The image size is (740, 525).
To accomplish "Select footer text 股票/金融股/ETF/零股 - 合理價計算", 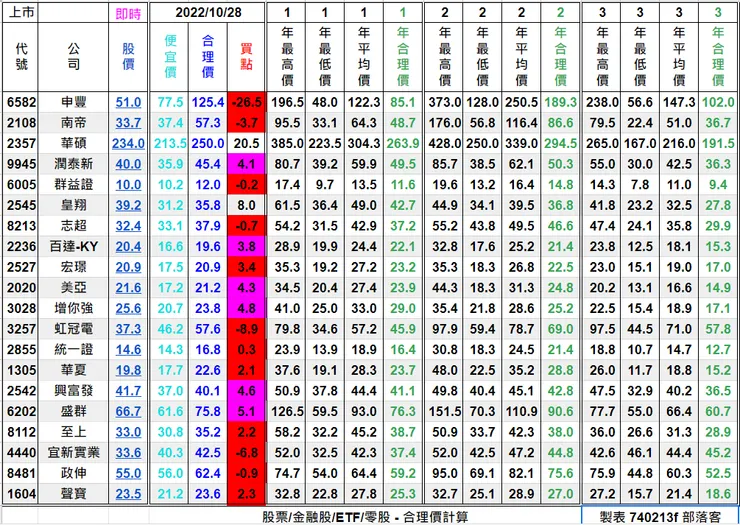I will coord(365,517).
